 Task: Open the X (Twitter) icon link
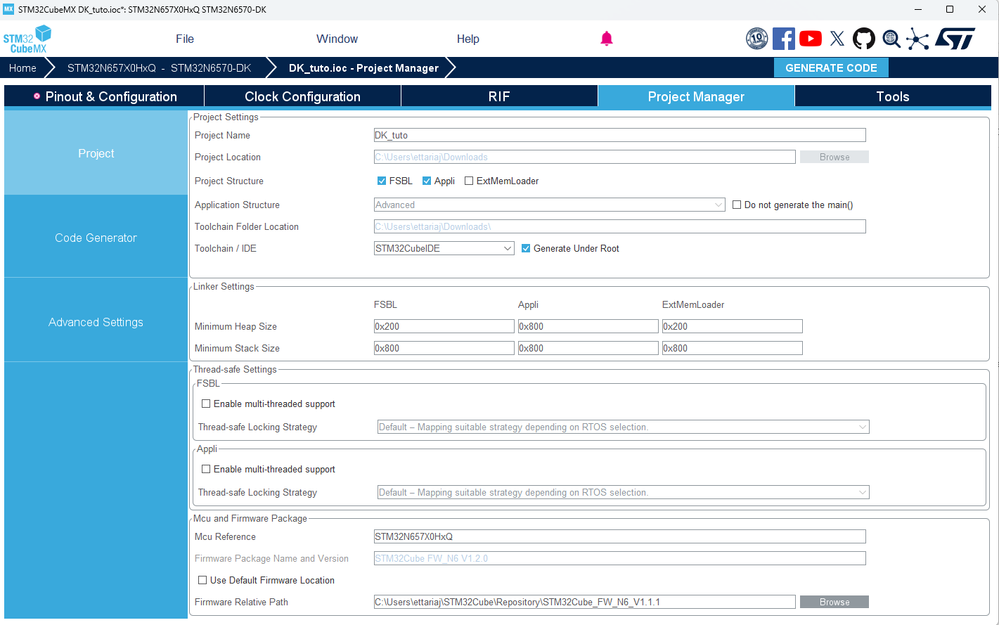click(x=837, y=39)
